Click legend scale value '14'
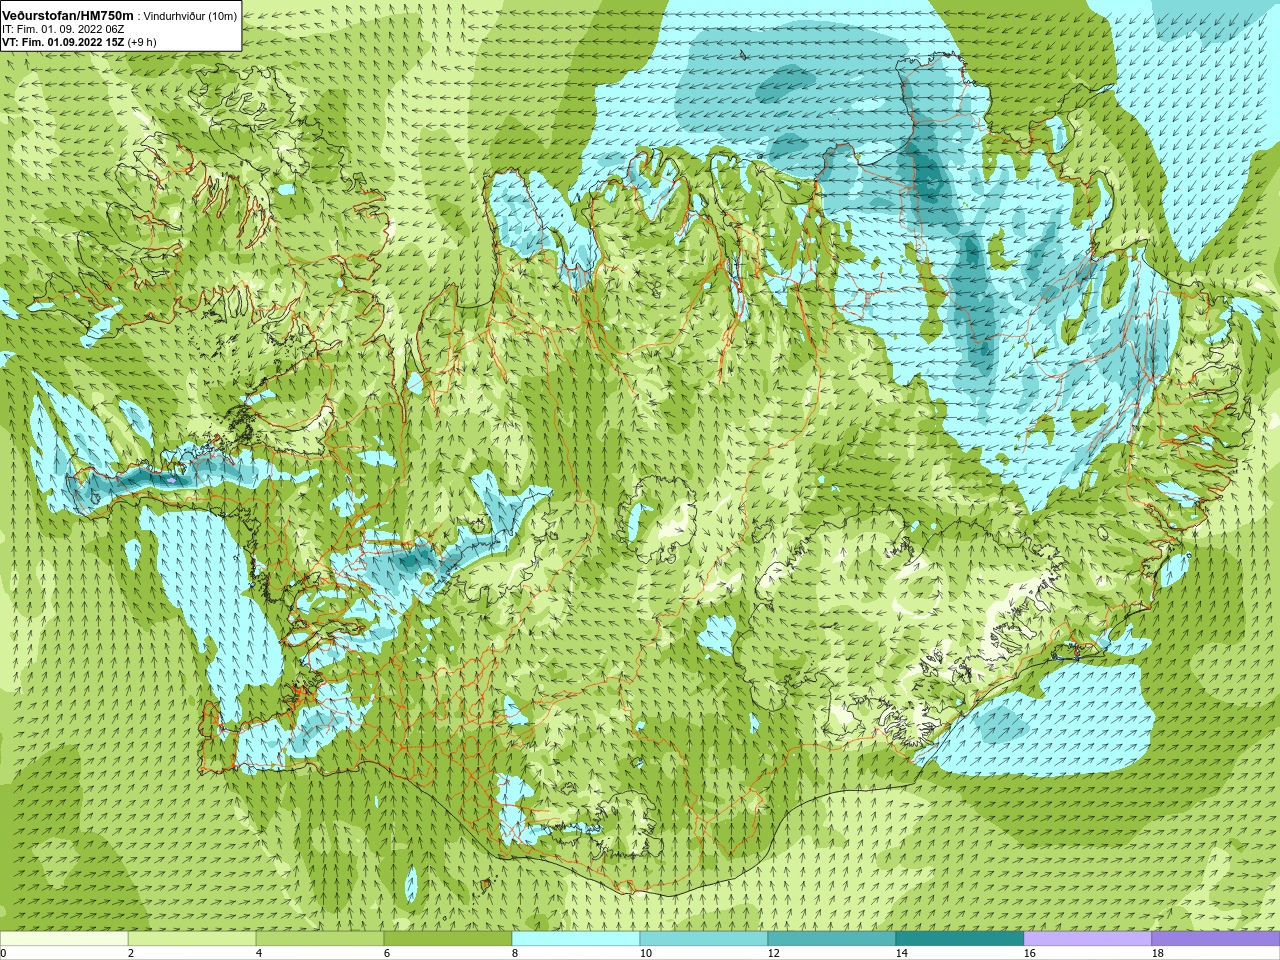1280x960 pixels. (901, 953)
